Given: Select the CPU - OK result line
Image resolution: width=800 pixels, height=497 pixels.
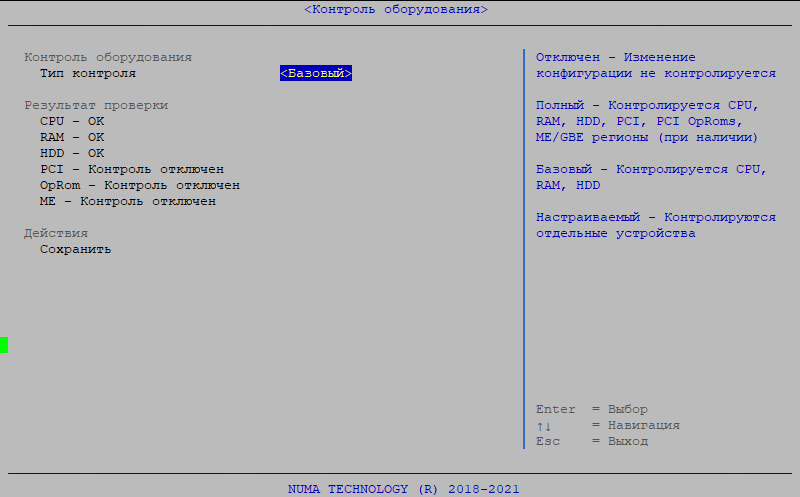Looking at the screenshot, I should pos(72,121).
